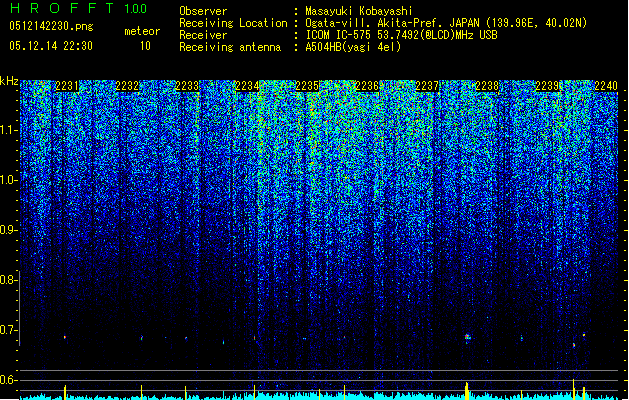
Task: Click the 2234 time marker
Action: [x=247, y=86]
